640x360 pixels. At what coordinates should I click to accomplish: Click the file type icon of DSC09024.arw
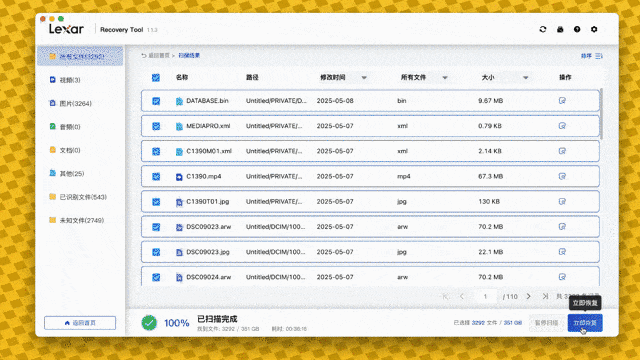click(179, 278)
